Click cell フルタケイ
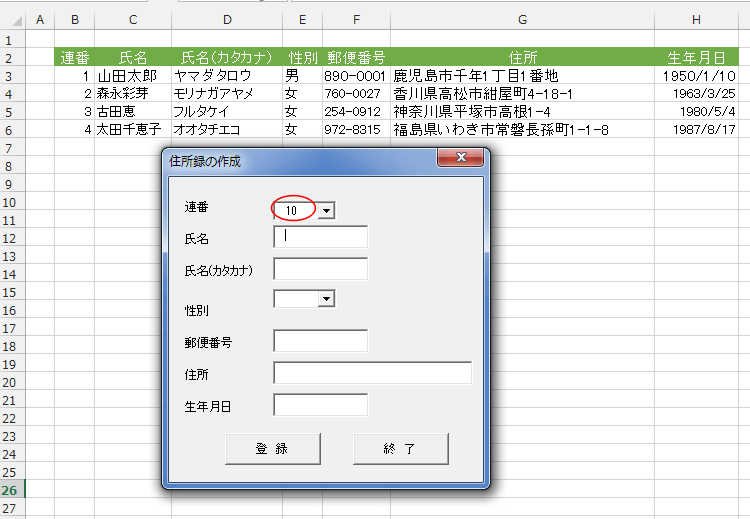750x519 pixels. pos(227,111)
